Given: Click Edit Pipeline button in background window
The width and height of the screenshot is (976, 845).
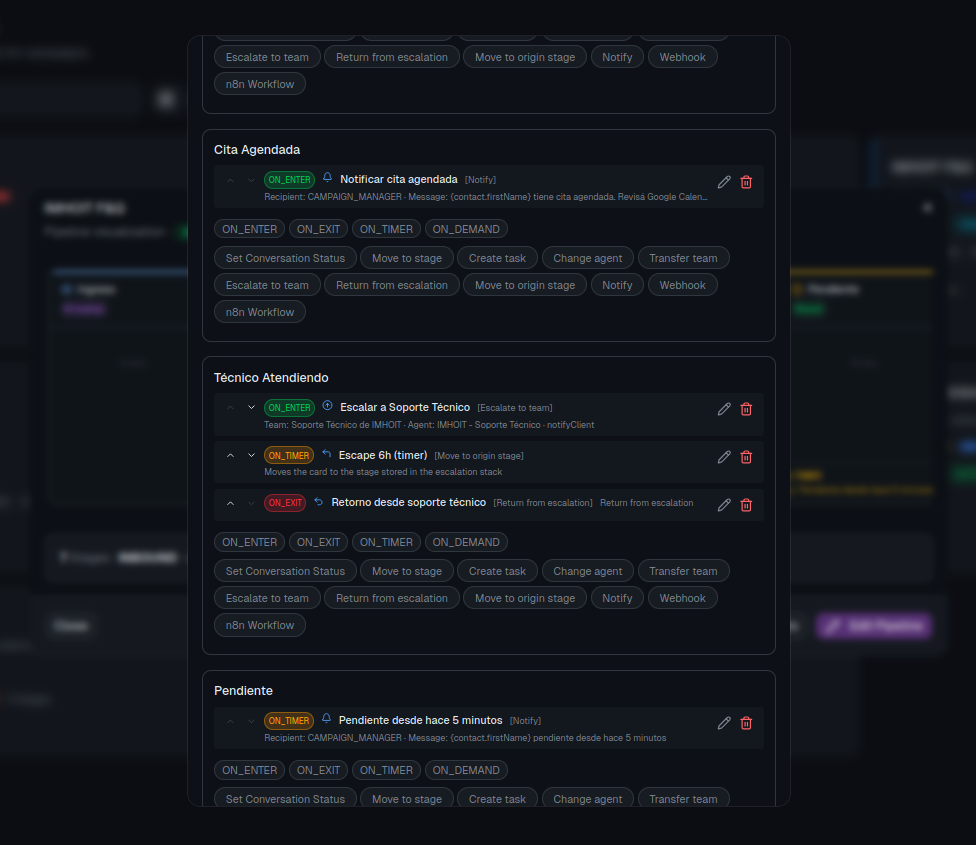Looking at the screenshot, I should (875, 625).
